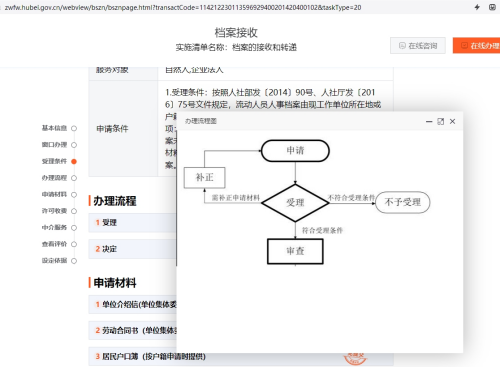The width and height of the screenshot is (500, 367).
Task: Click the 补正 box in the flowchart
Action: pos(205,178)
